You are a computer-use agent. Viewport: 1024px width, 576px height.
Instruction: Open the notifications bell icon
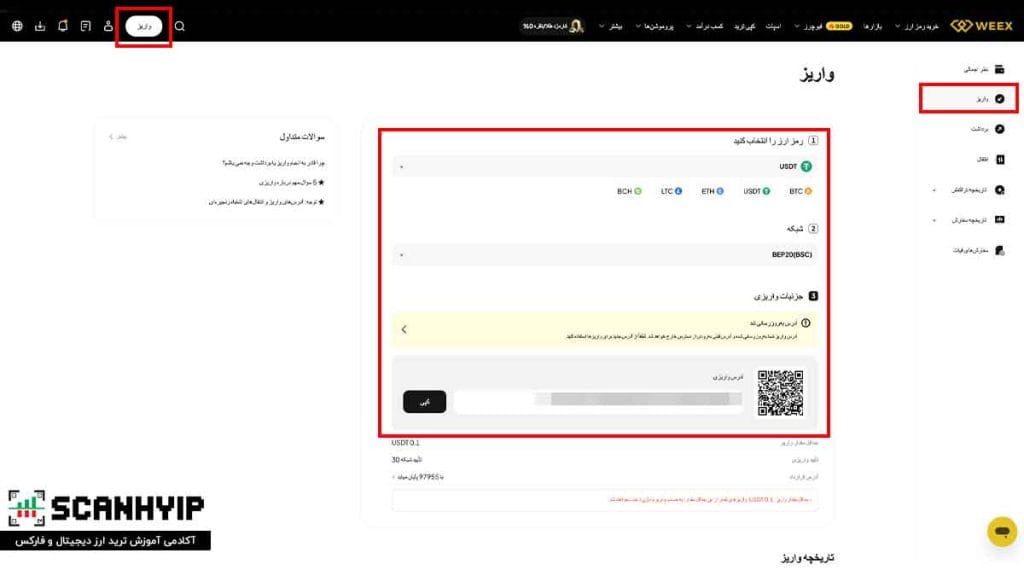click(63, 26)
